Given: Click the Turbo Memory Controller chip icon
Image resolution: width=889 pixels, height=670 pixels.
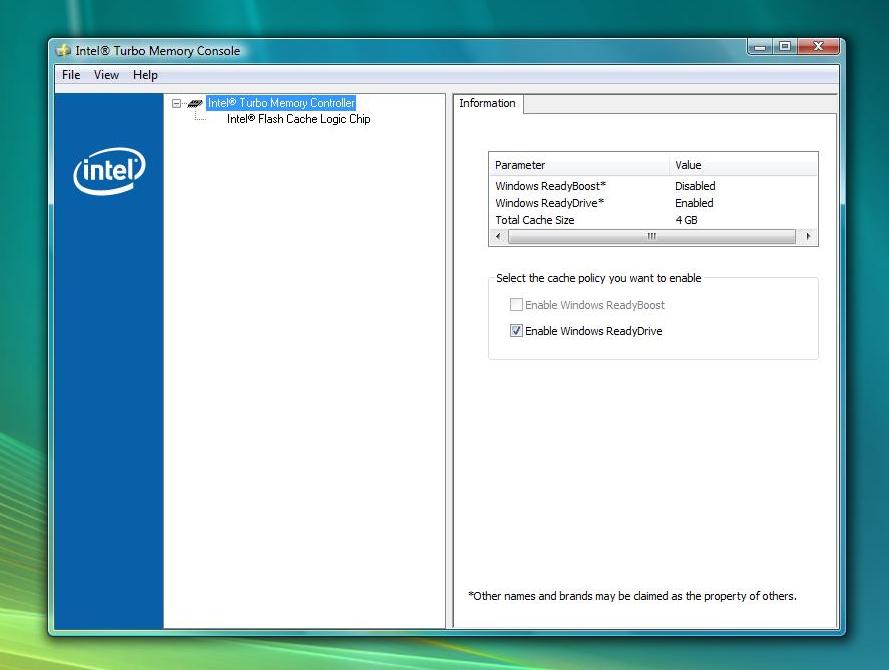Looking at the screenshot, I should pos(195,103).
